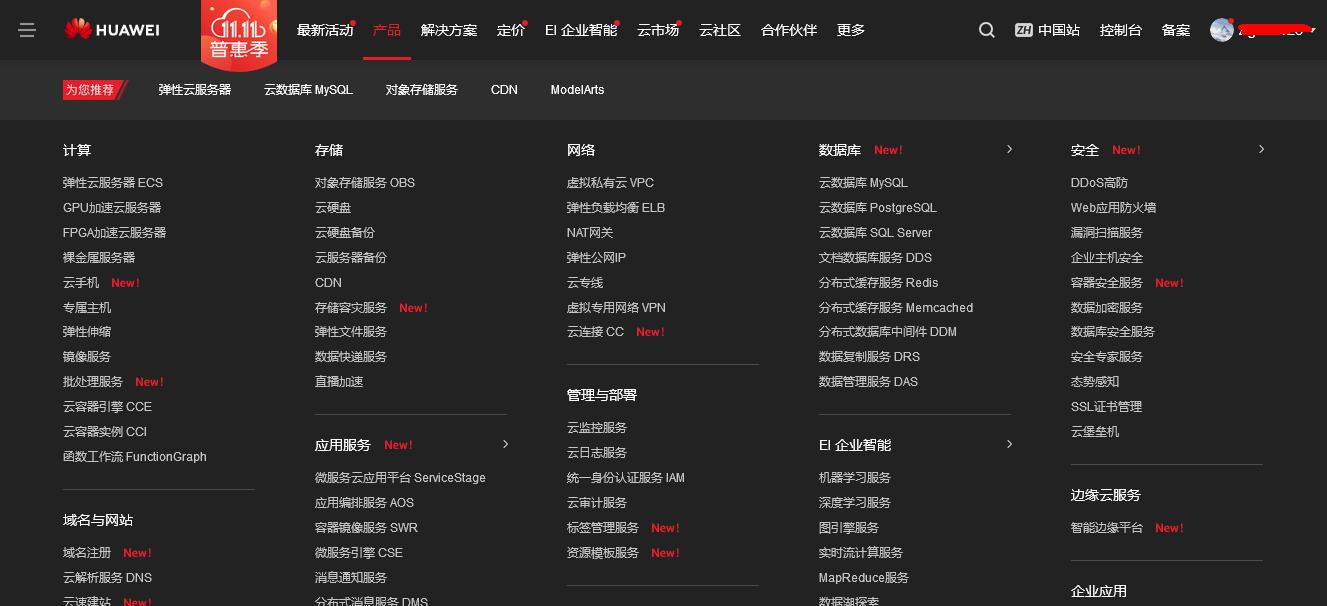The image size is (1327, 606).
Task: Open 弹性云服务器 ECS link
Action: point(113,183)
